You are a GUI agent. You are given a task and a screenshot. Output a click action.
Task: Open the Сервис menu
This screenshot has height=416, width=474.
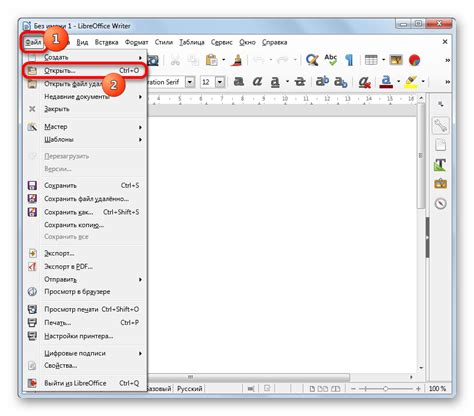coord(221,42)
